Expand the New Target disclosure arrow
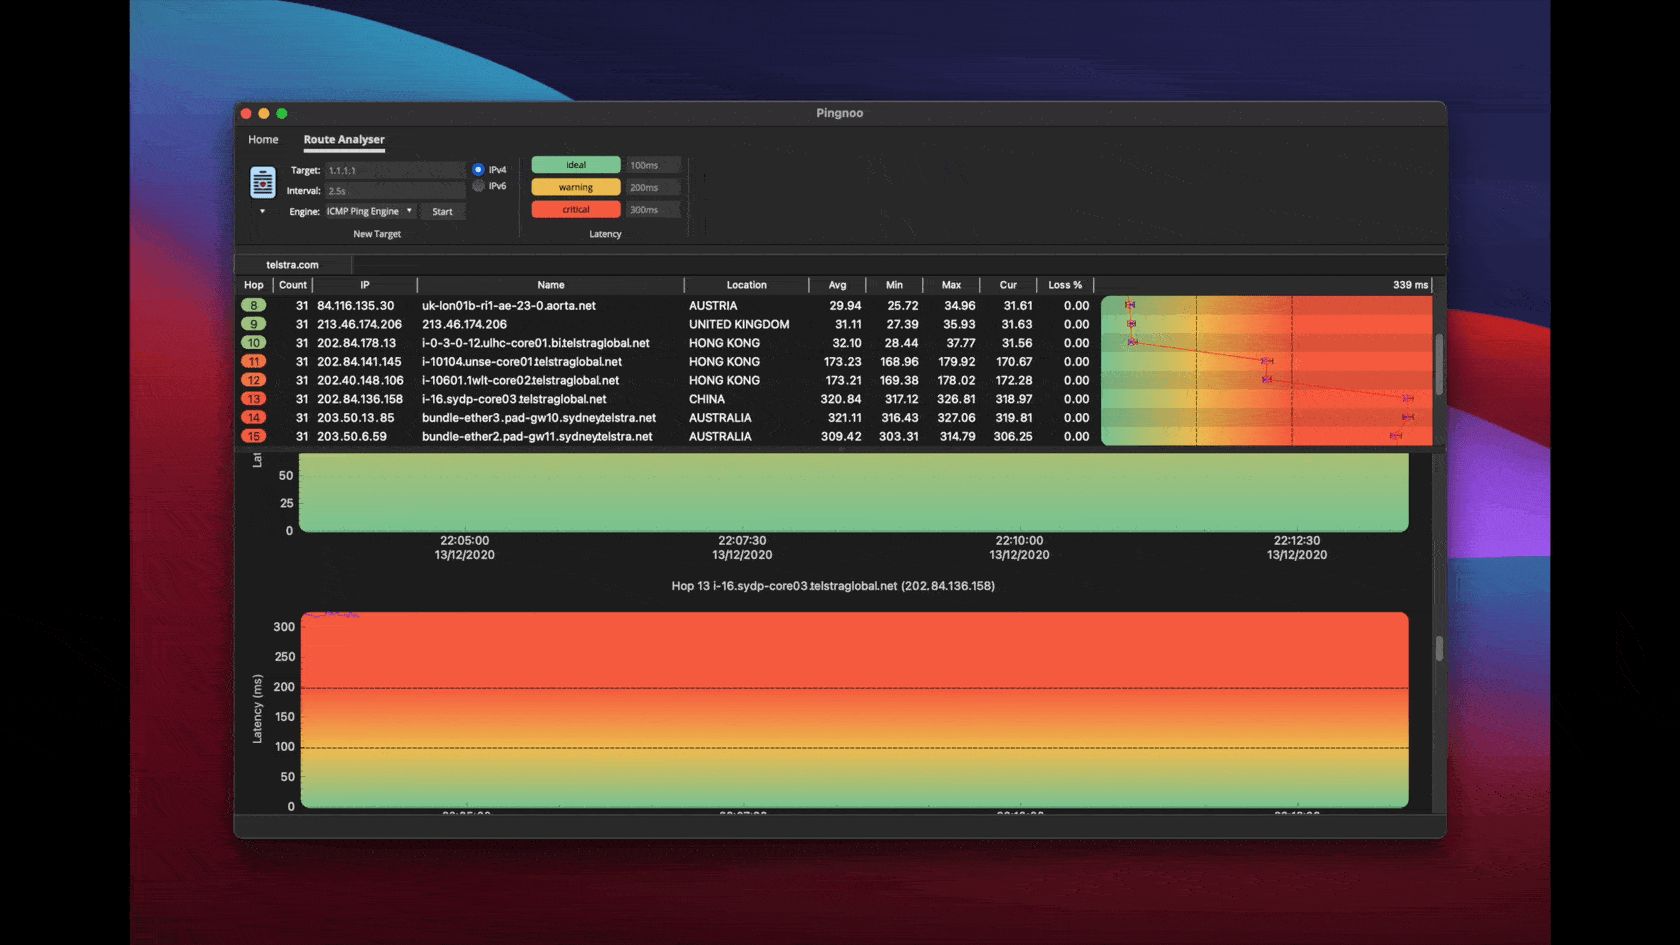Viewport: 1680px width, 945px height. 262,211
